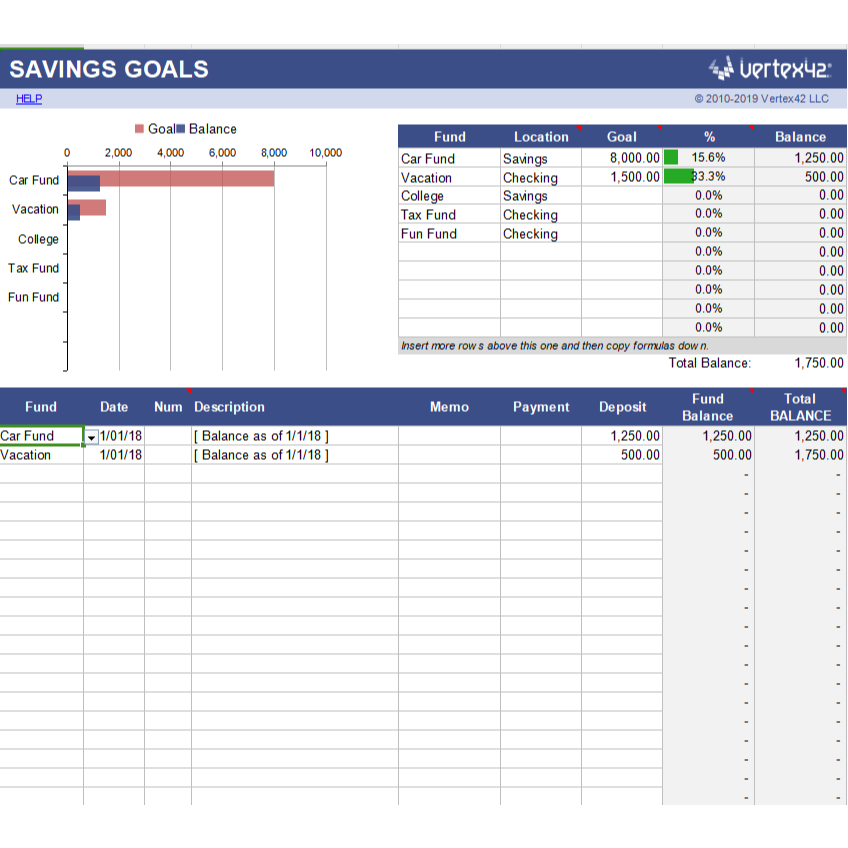Select the Vacation balance bar in chart
The width and height of the screenshot is (848, 848).
(x=73, y=213)
